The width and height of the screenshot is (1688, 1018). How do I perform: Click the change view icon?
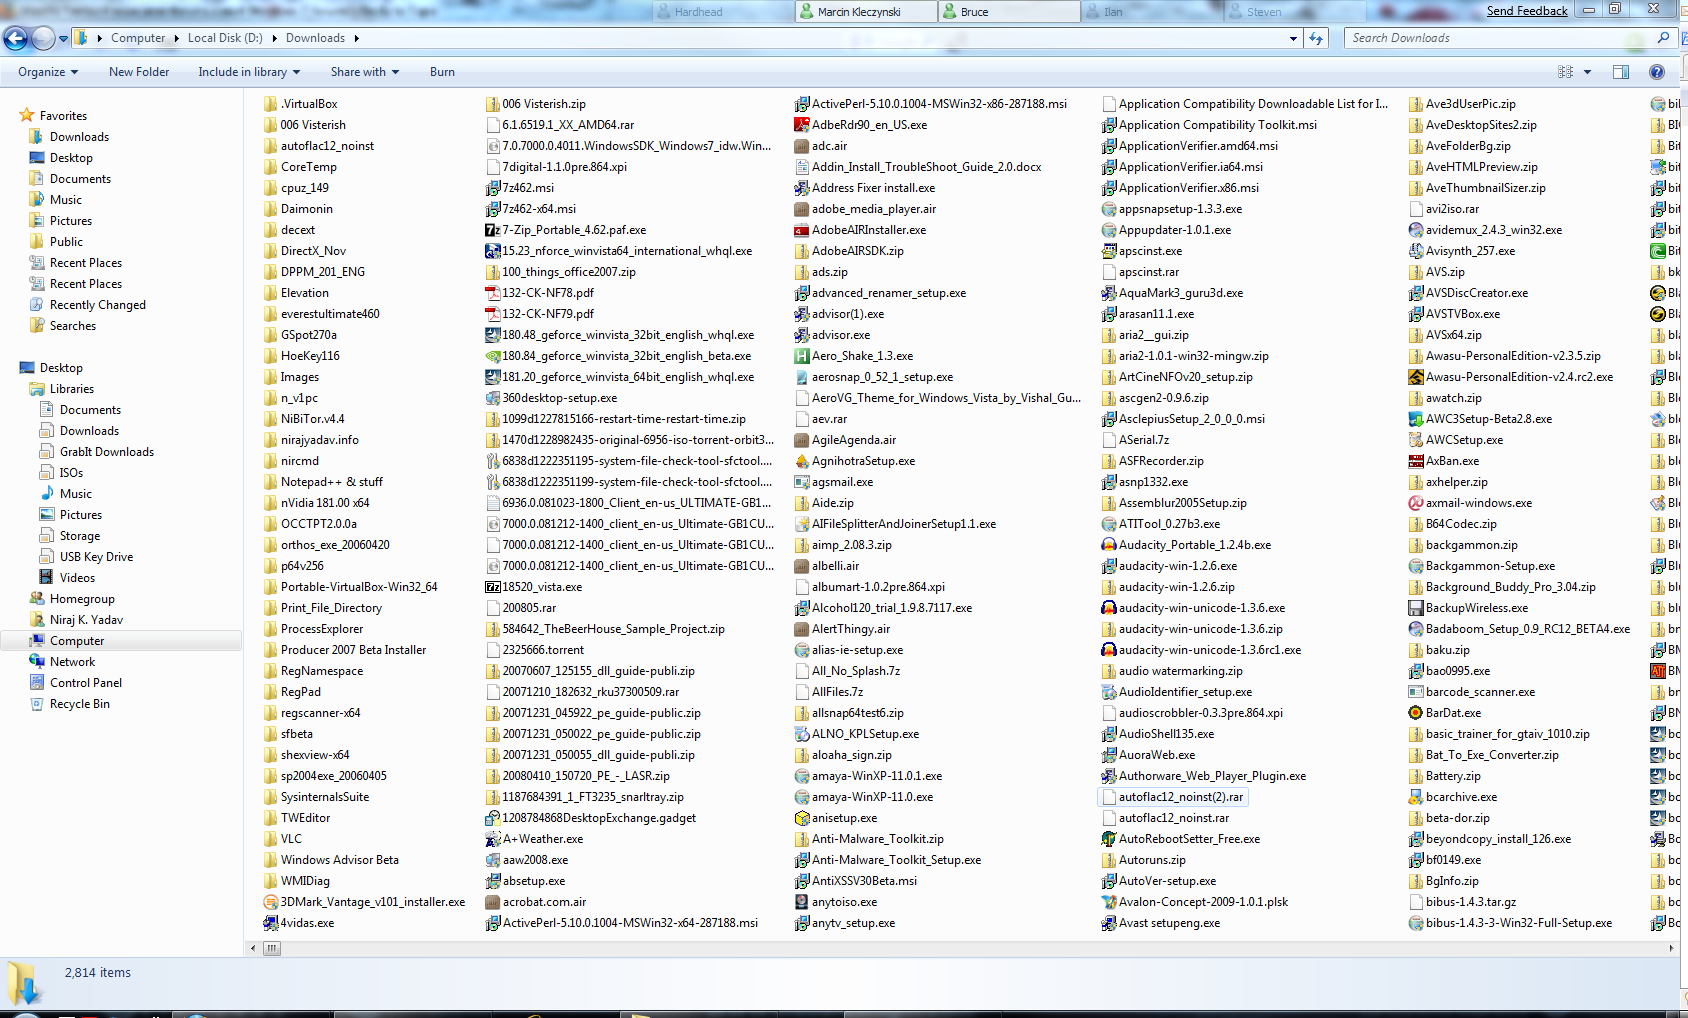1565,72
